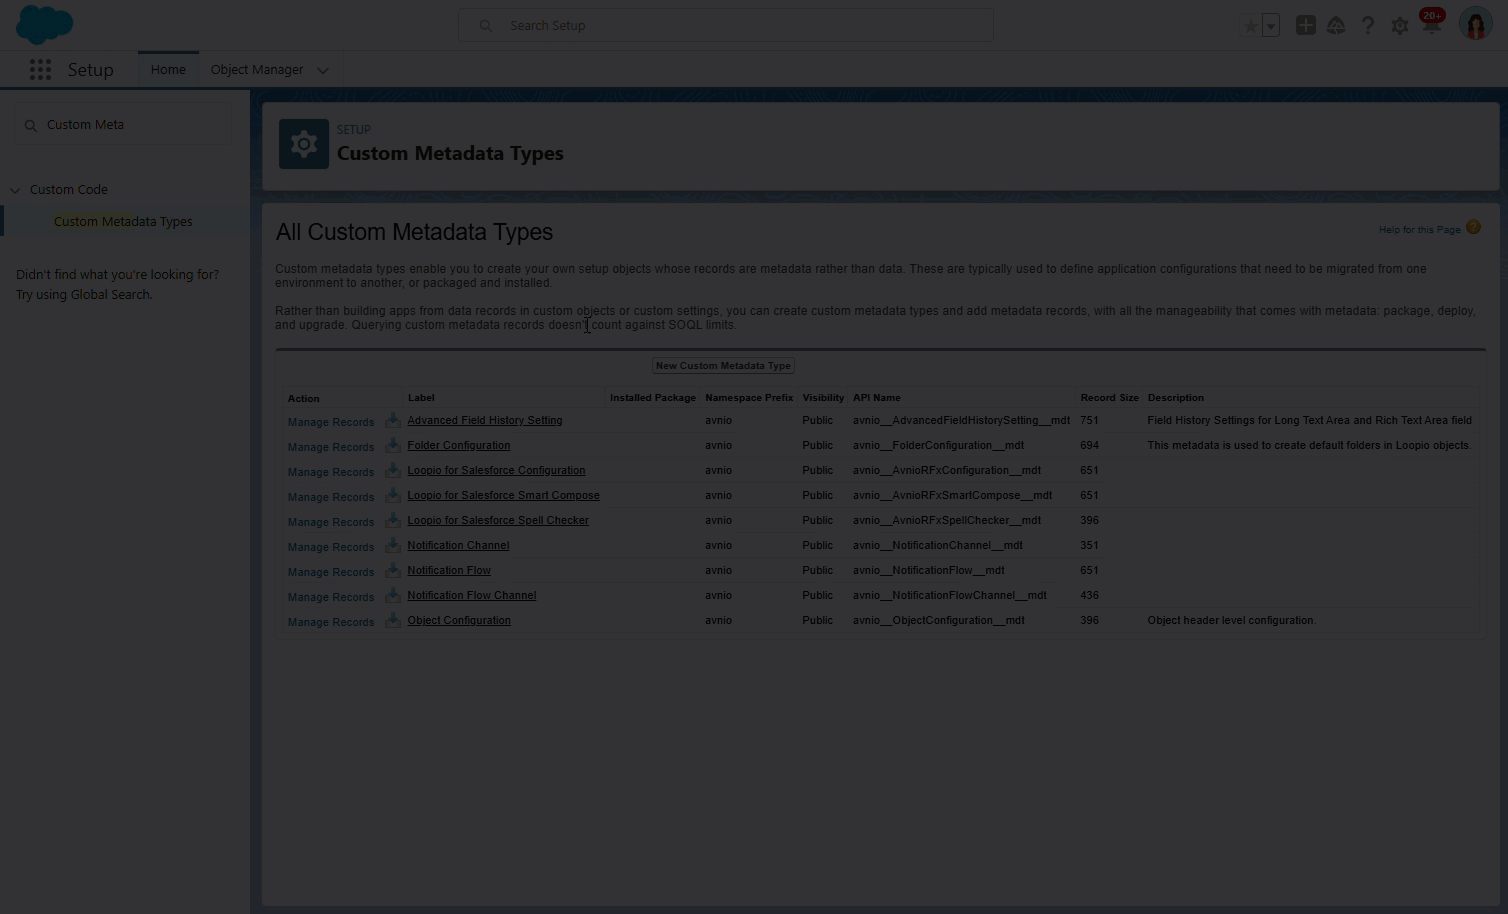Viewport: 1508px width, 914px height.
Task: Click Manage Records for Loopio for Salesforce Configuration
Action: pyautogui.click(x=331, y=472)
